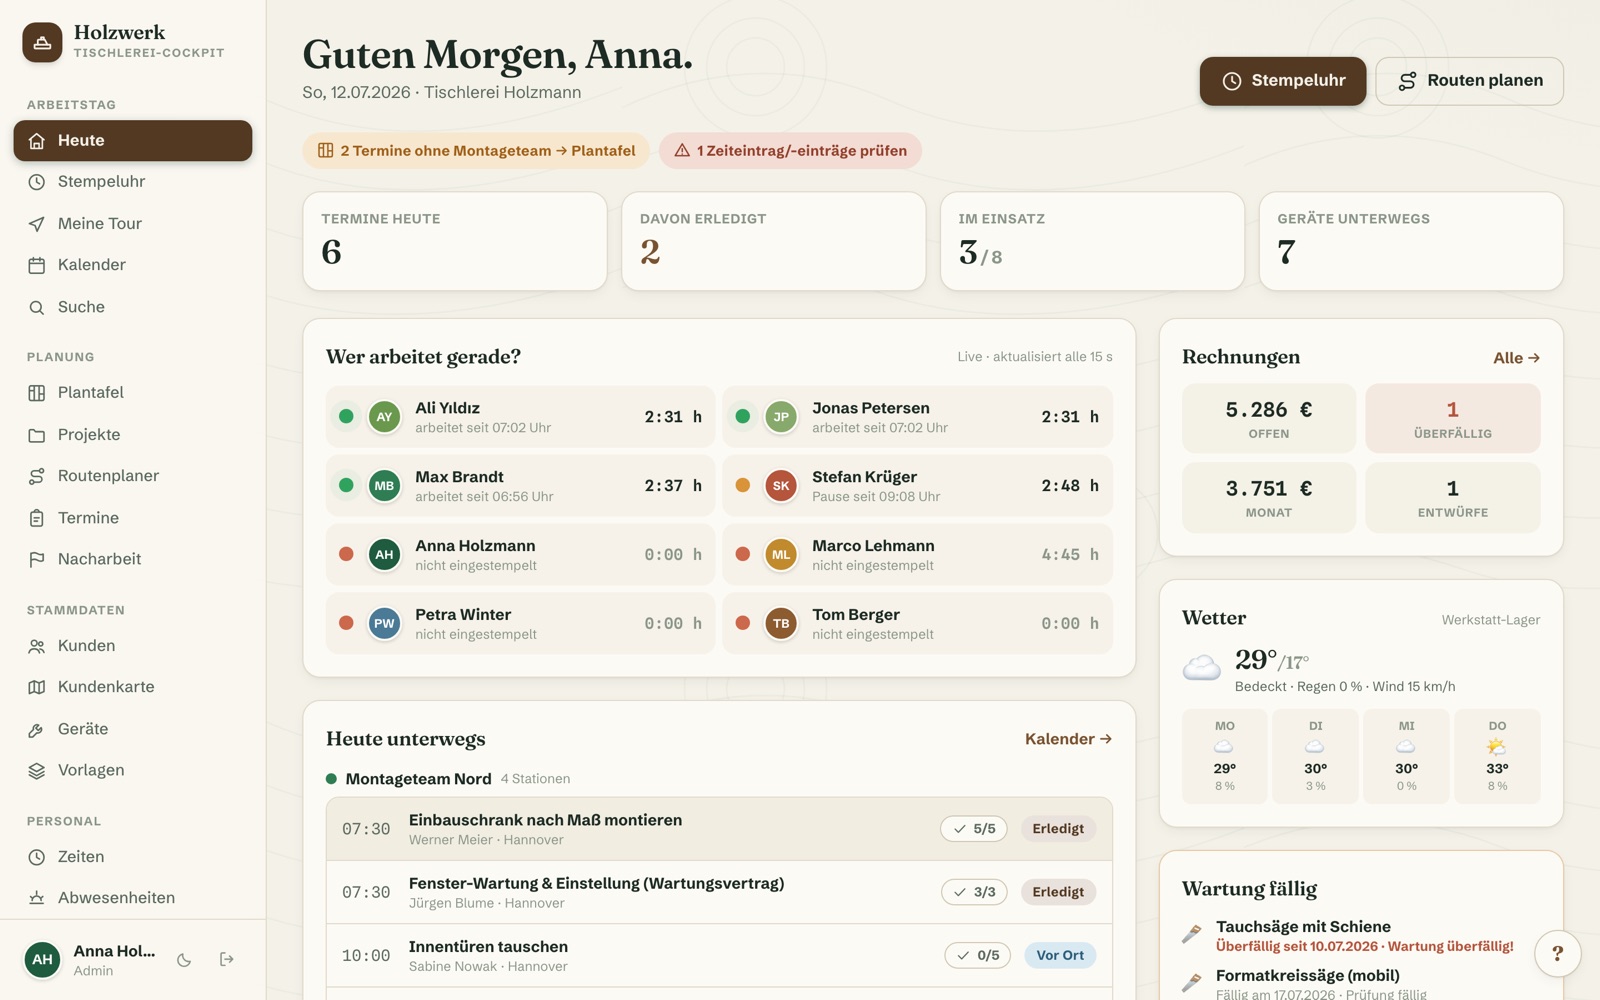Click the ML avatar of Marco Lehmann
1600x1000 pixels.
(x=781, y=555)
